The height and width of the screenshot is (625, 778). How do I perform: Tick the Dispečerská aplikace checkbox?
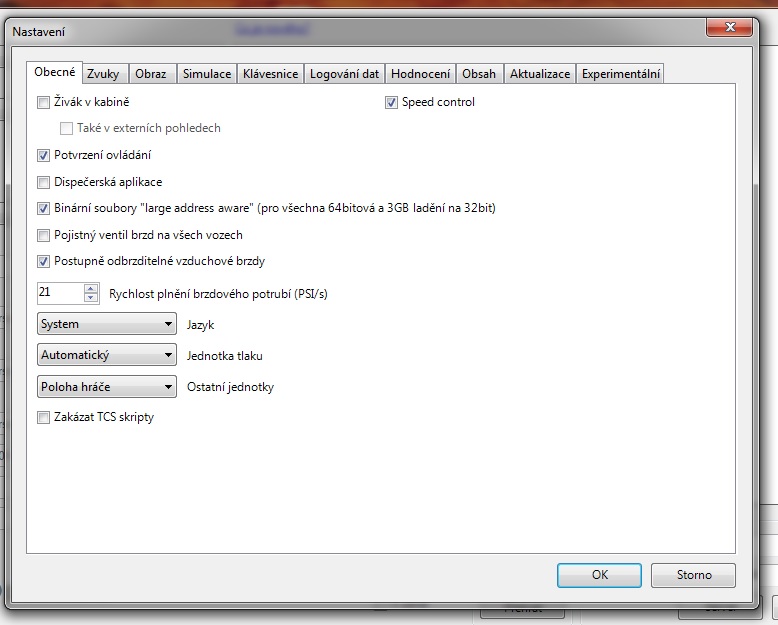pos(43,182)
